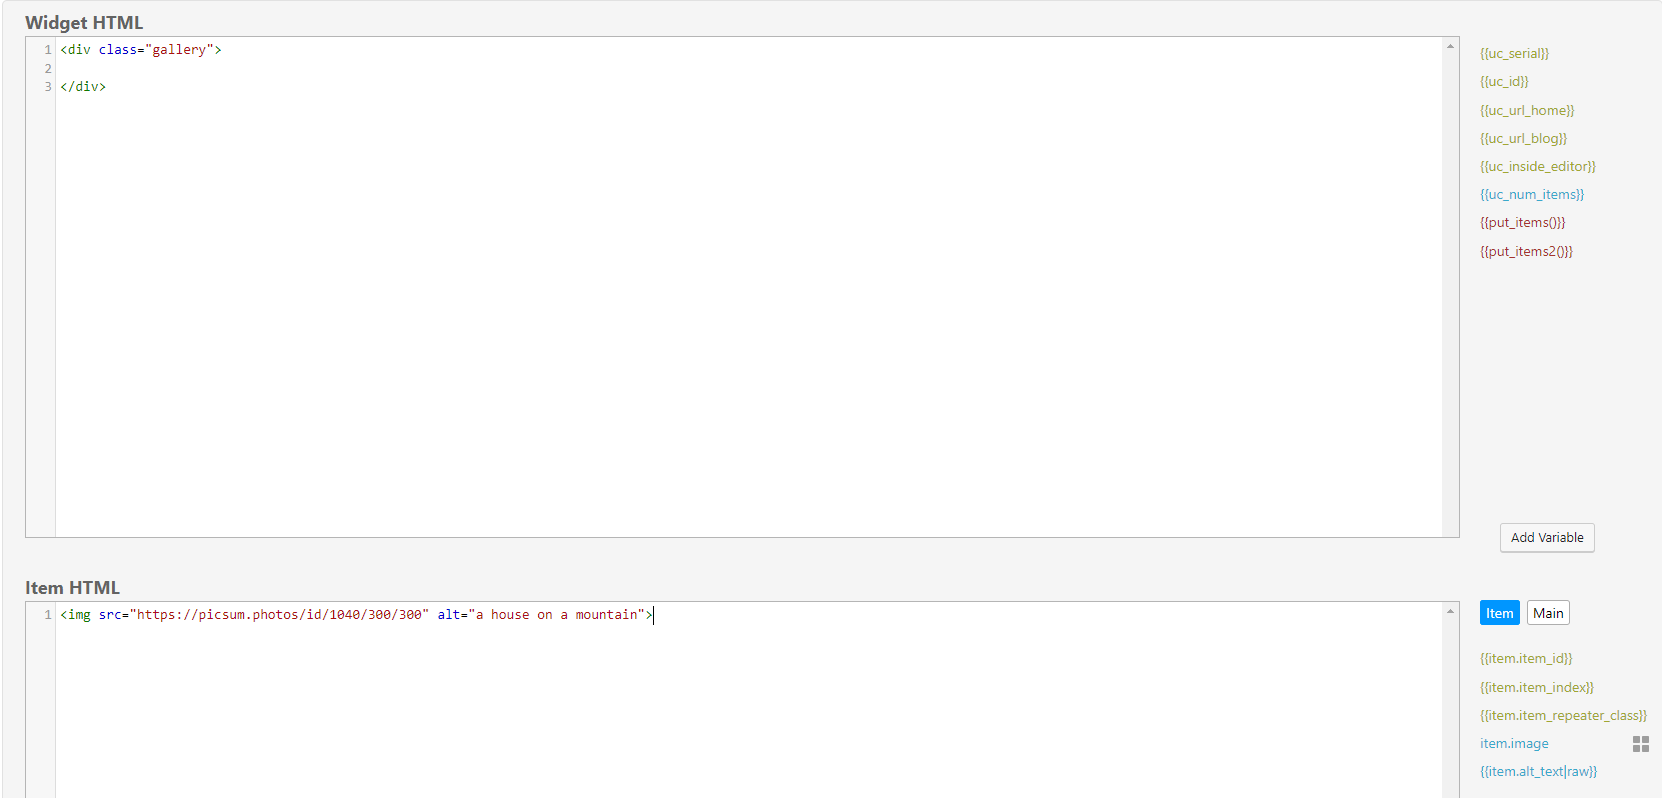Insert the {{item.alt_text|raw}} variable
Screen dimensions: 1662x798
[1538, 771]
